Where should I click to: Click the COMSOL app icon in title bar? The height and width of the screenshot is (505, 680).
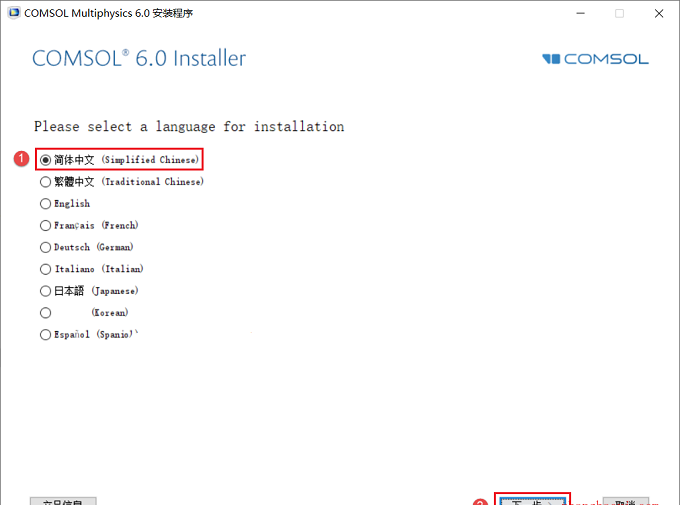14,13
